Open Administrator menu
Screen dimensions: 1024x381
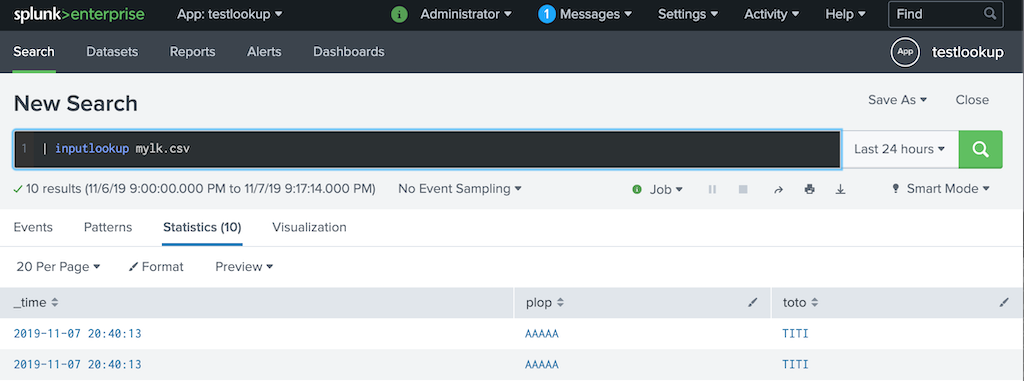click(466, 14)
